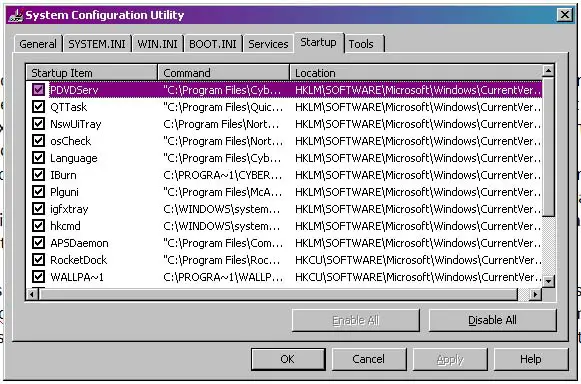This screenshot has height=384, width=581.
Task: Click the horizontal scroll right arrow
Action: coord(535,294)
